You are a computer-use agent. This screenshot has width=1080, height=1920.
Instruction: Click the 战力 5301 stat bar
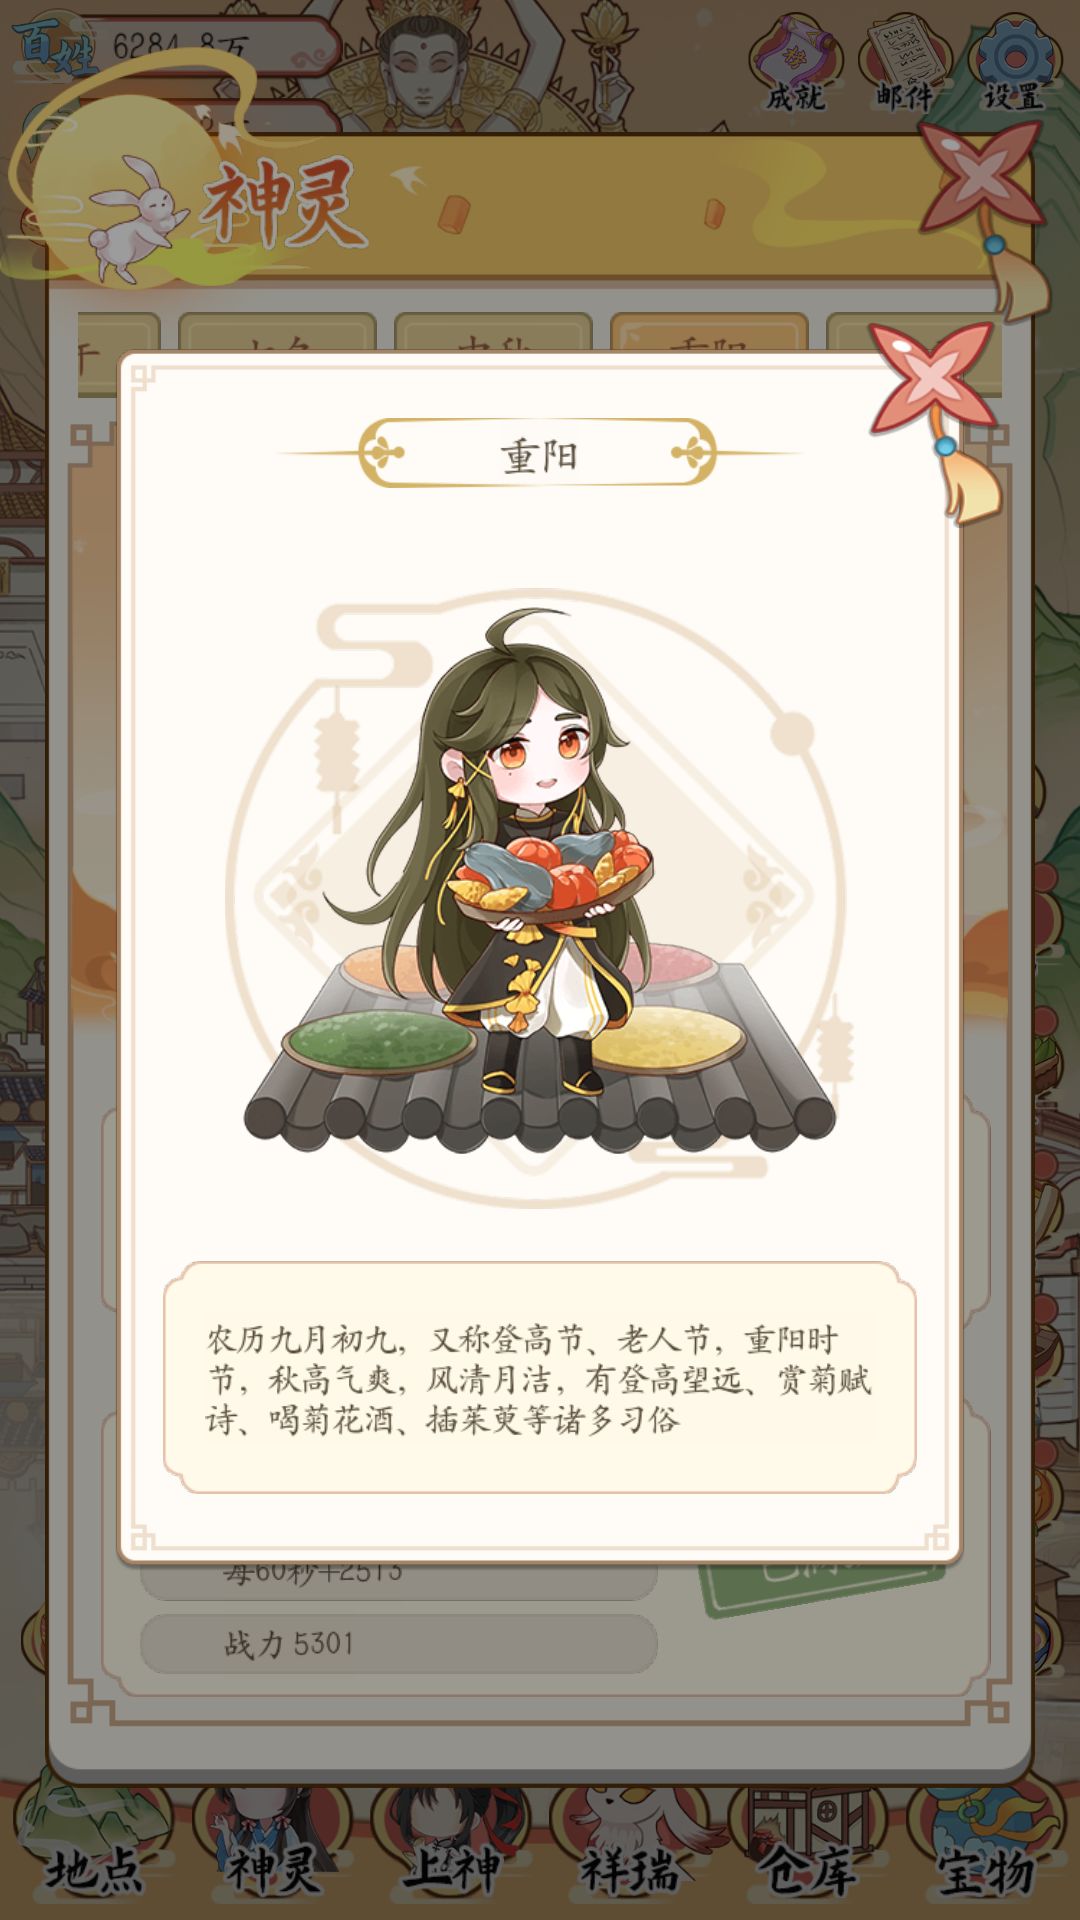pos(398,1644)
